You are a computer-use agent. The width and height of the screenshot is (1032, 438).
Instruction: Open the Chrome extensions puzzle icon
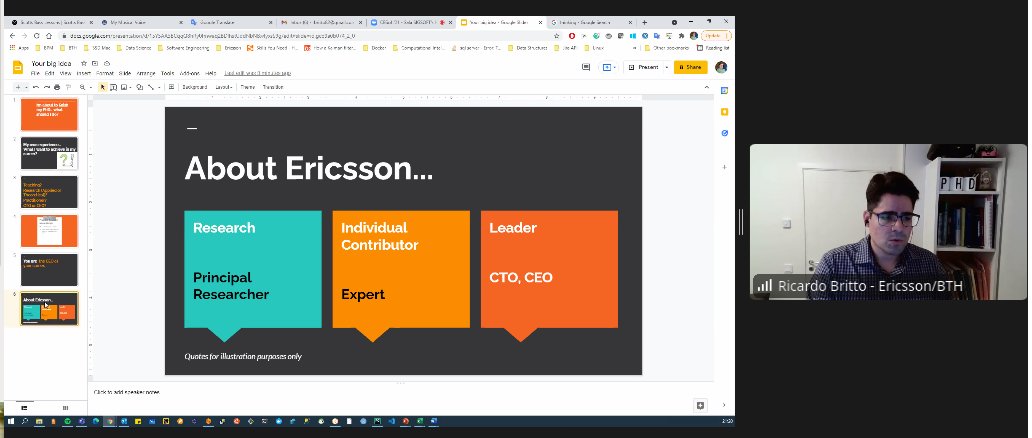click(682, 36)
